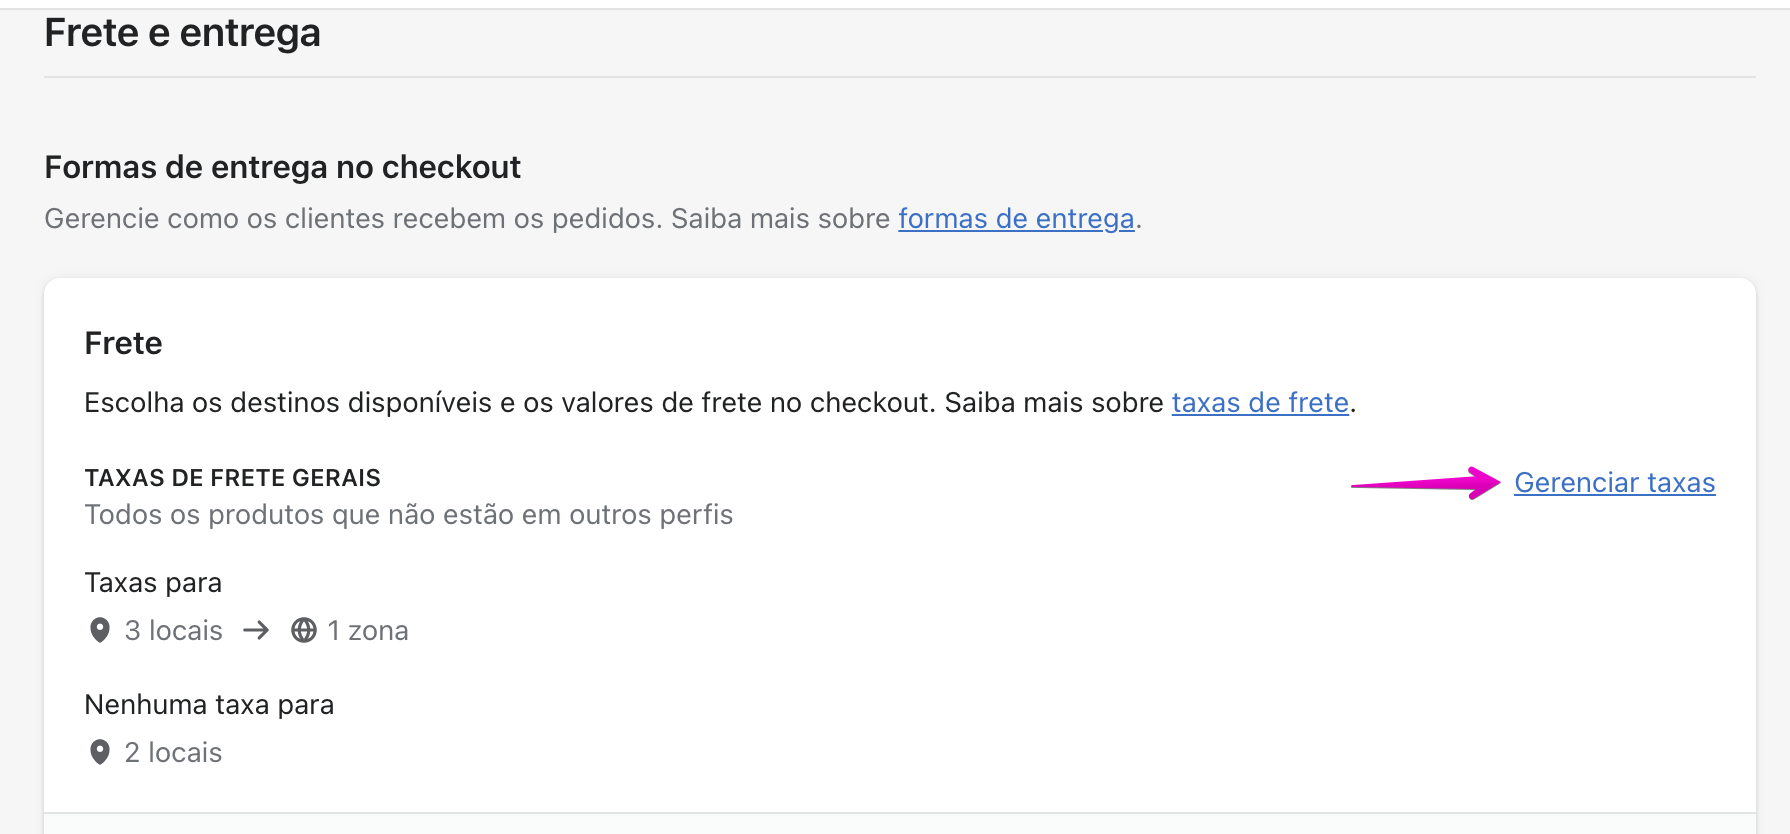Click the Formas de entrega no checkout heading
This screenshot has width=1790, height=834.
point(282,167)
